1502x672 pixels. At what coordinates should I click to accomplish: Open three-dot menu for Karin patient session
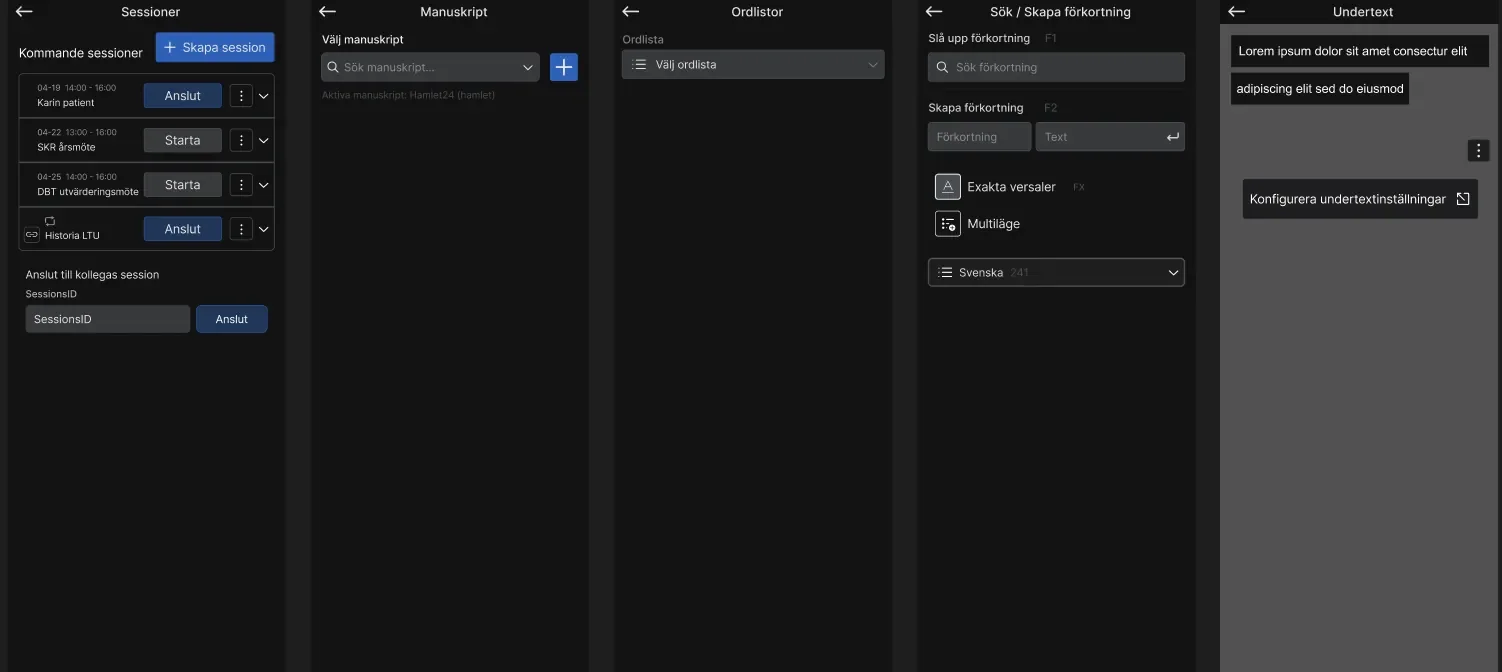tap(241, 96)
